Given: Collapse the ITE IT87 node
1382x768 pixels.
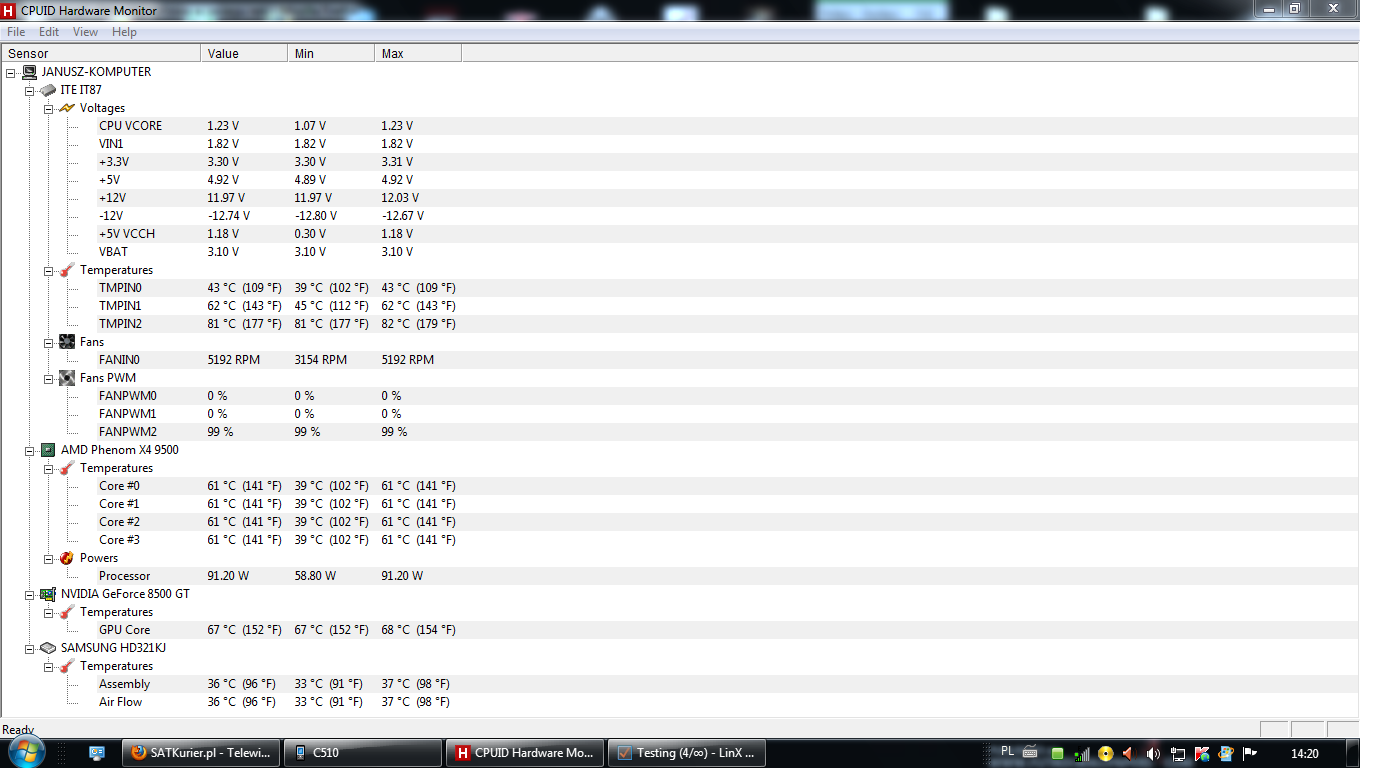Looking at the screenshot, I should (x=30, y=91).
